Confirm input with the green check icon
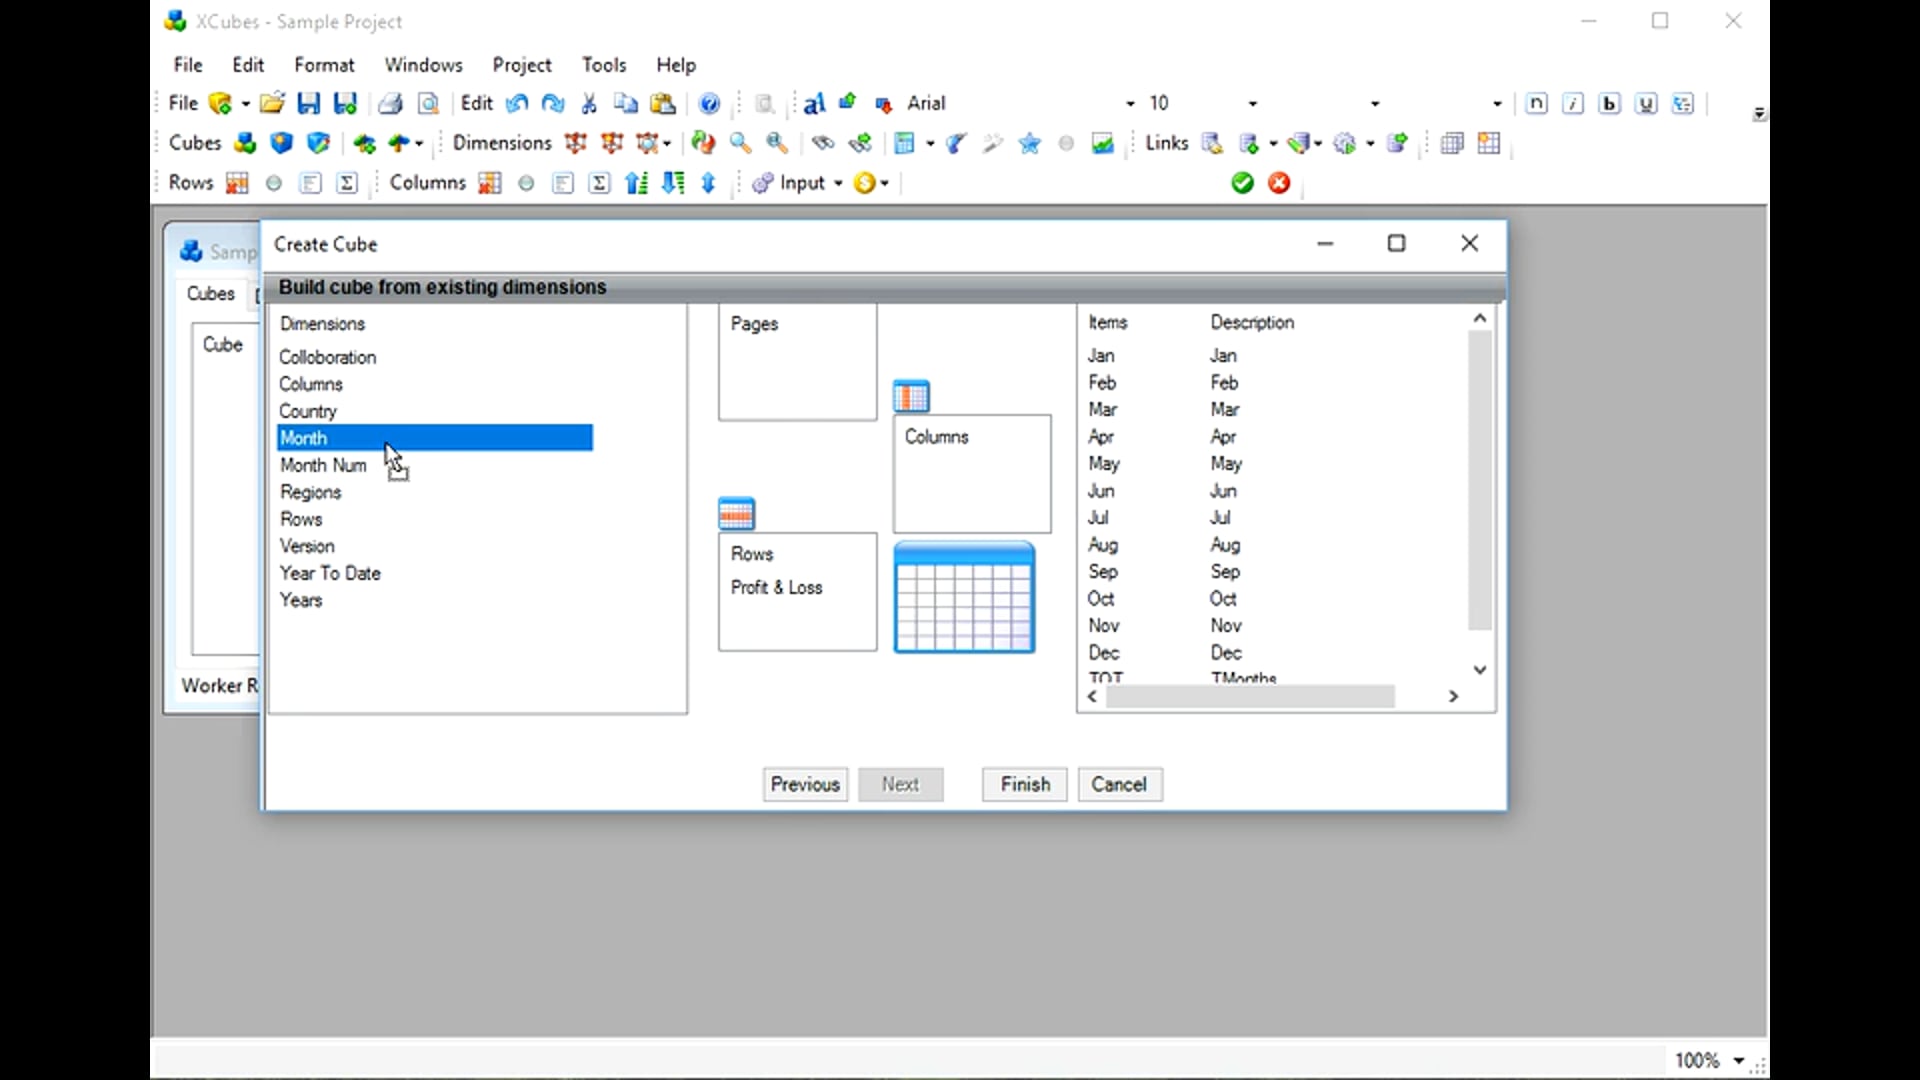 coord(1241,183)
